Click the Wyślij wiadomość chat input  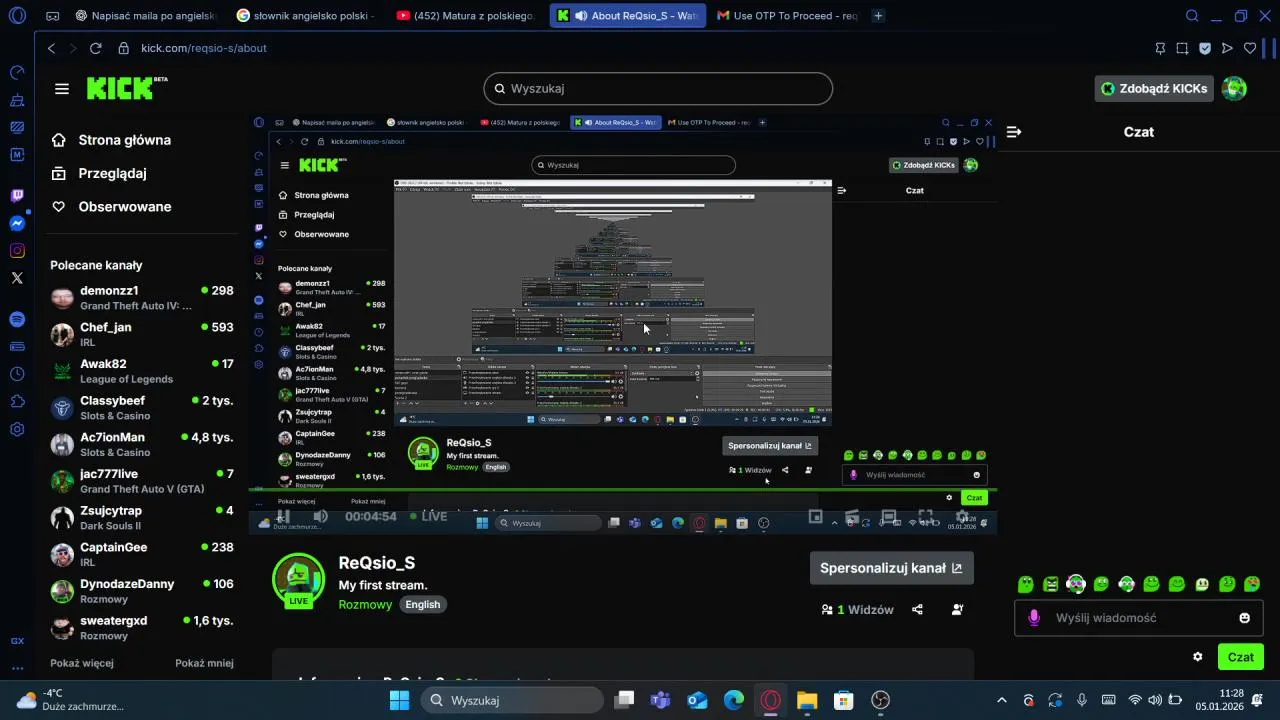[x=1138, y=618]
